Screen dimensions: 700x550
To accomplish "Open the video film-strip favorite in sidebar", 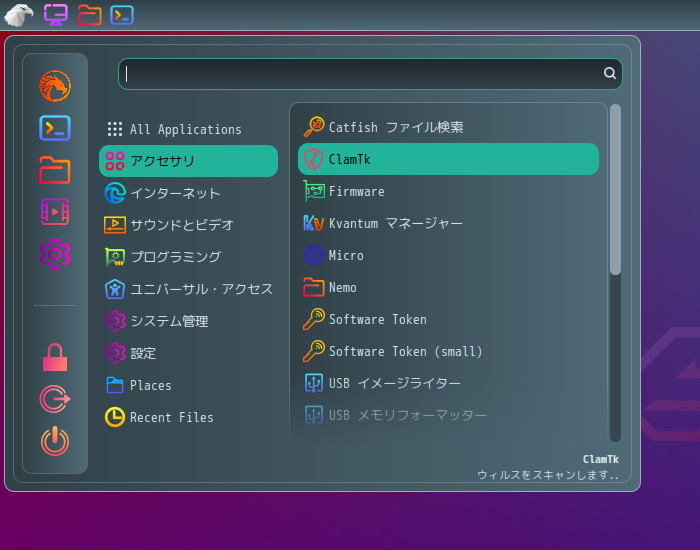I will click(55, 212).
